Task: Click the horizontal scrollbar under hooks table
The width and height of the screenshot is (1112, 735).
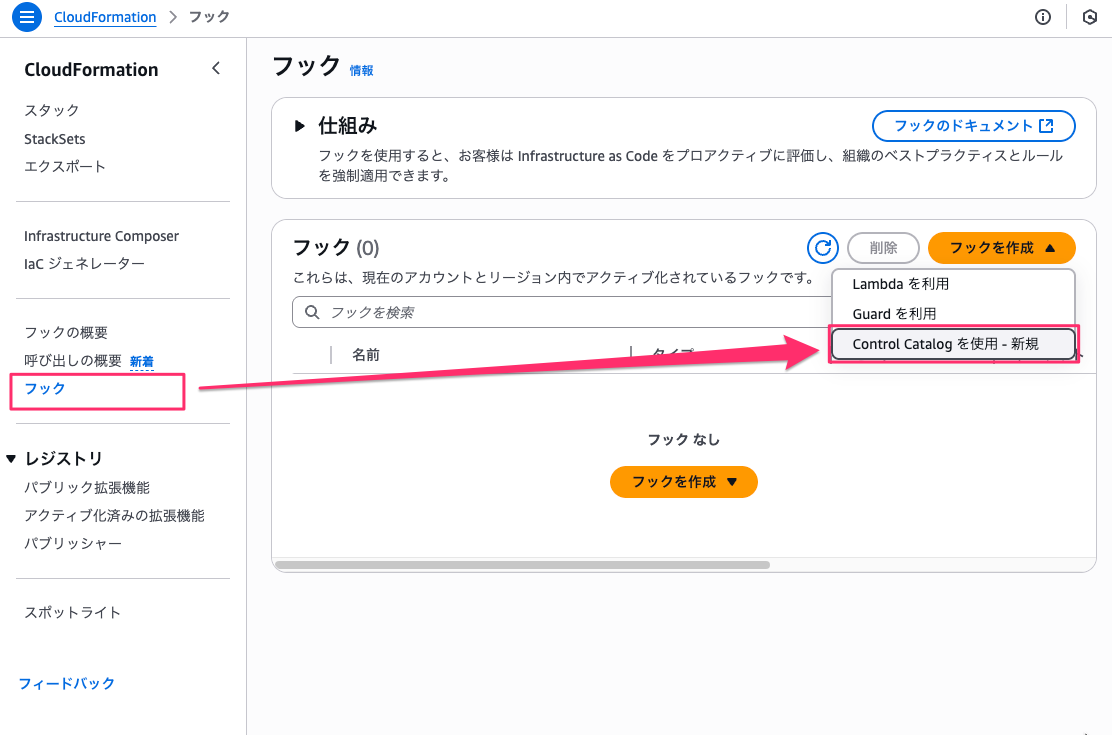Action: 522,565
